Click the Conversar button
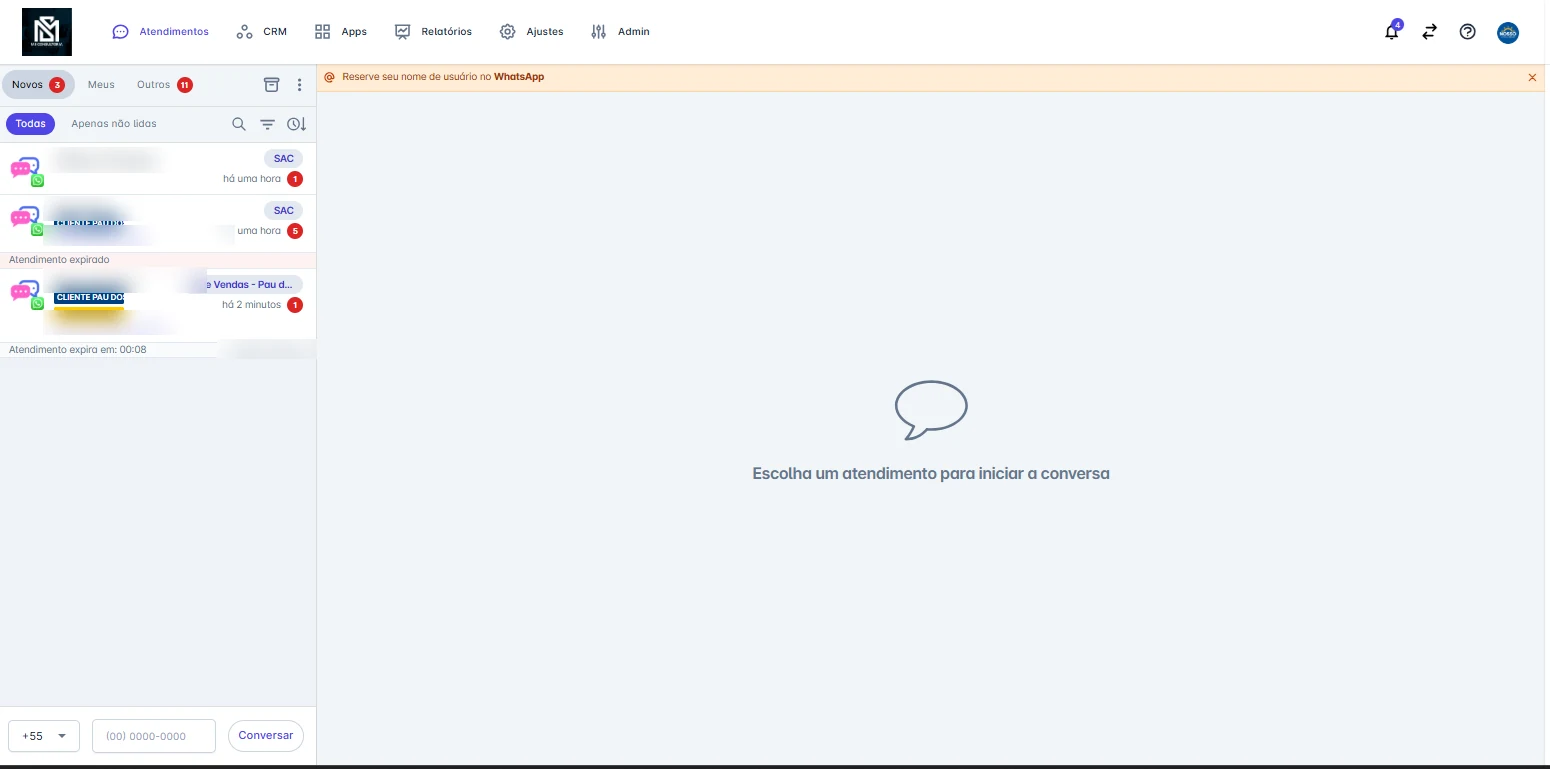1550x769 pixels. pos(266,736)
